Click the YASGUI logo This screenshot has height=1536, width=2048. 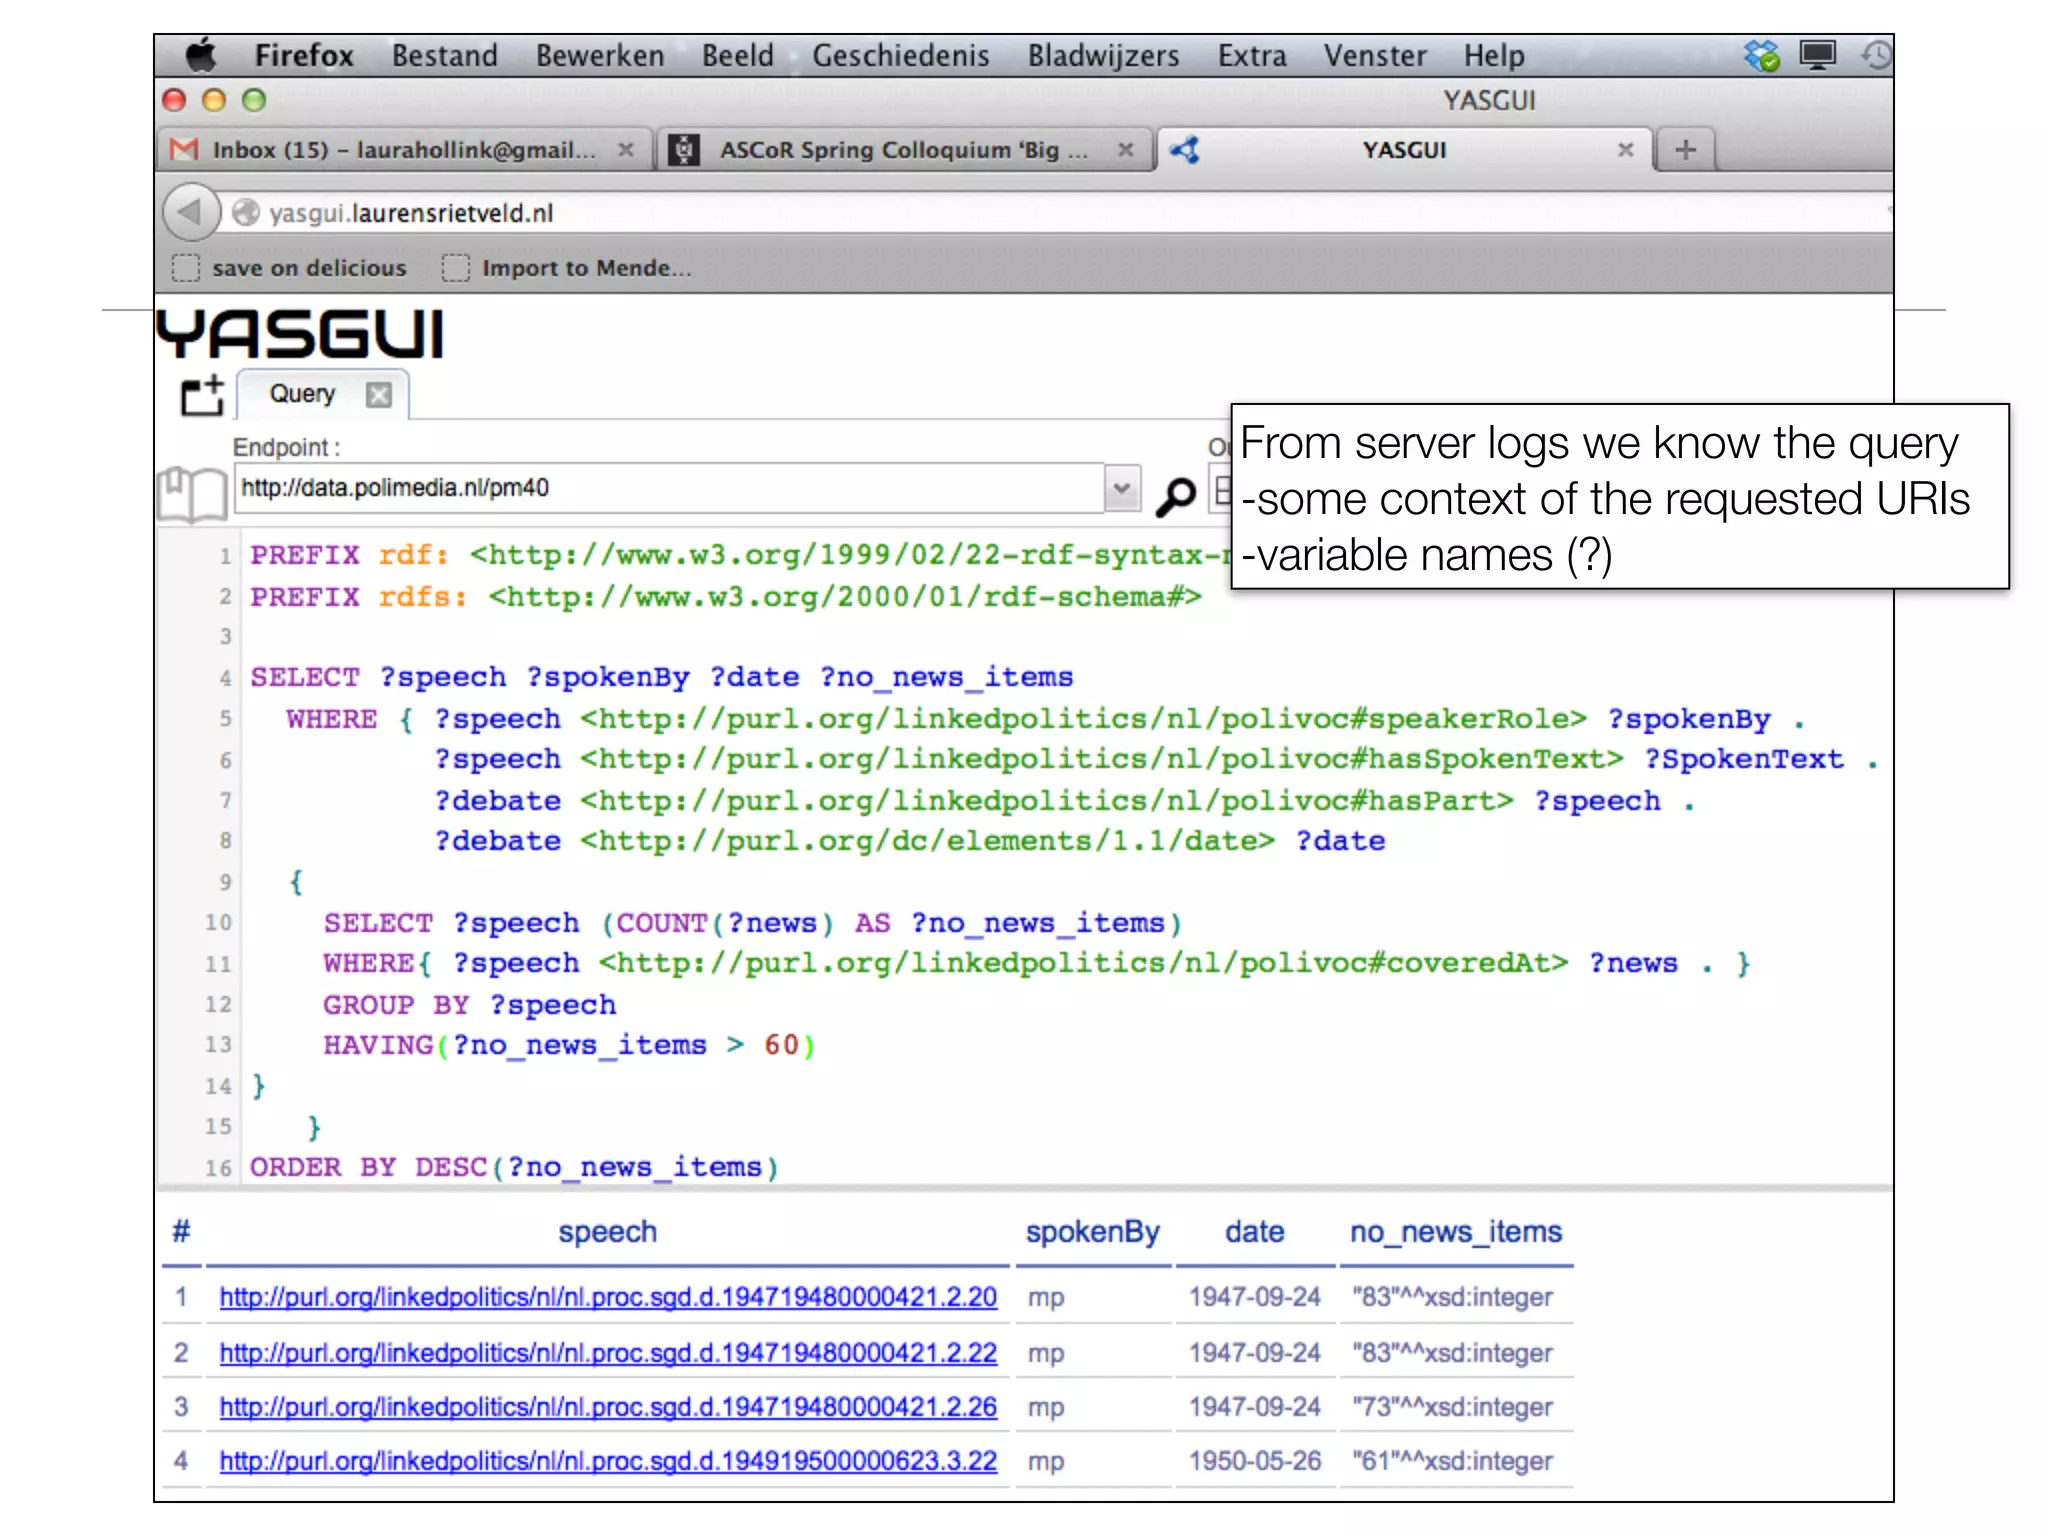300,334
